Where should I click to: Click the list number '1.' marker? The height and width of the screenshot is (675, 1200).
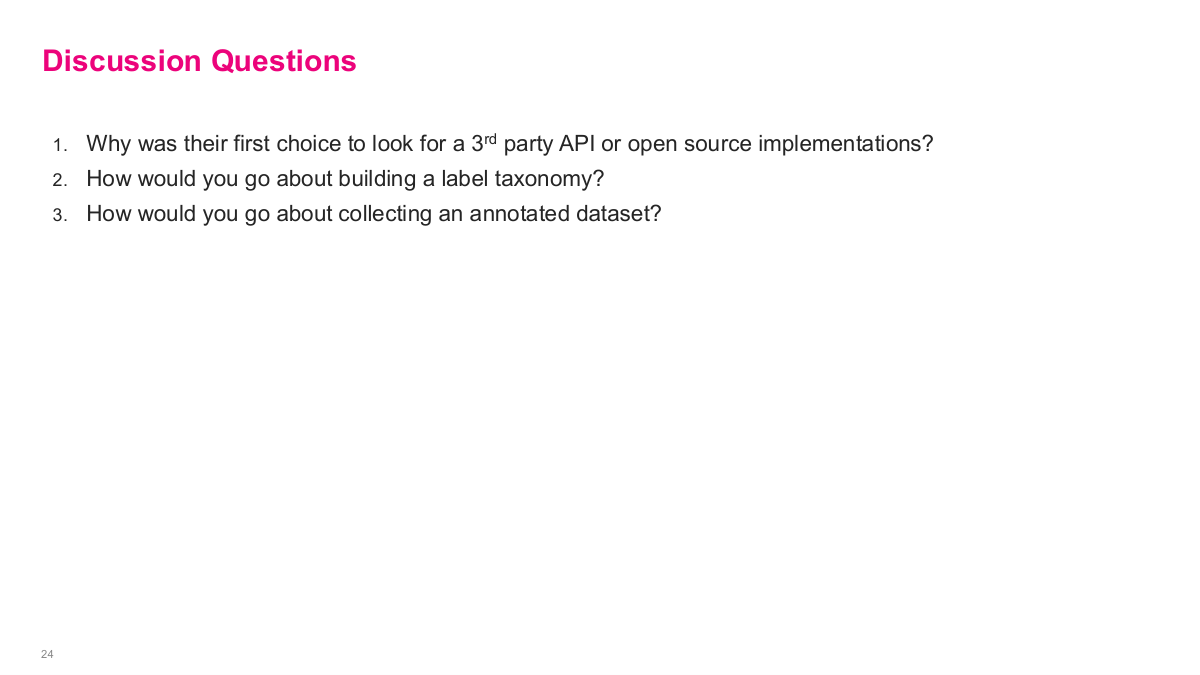(60, 146)
